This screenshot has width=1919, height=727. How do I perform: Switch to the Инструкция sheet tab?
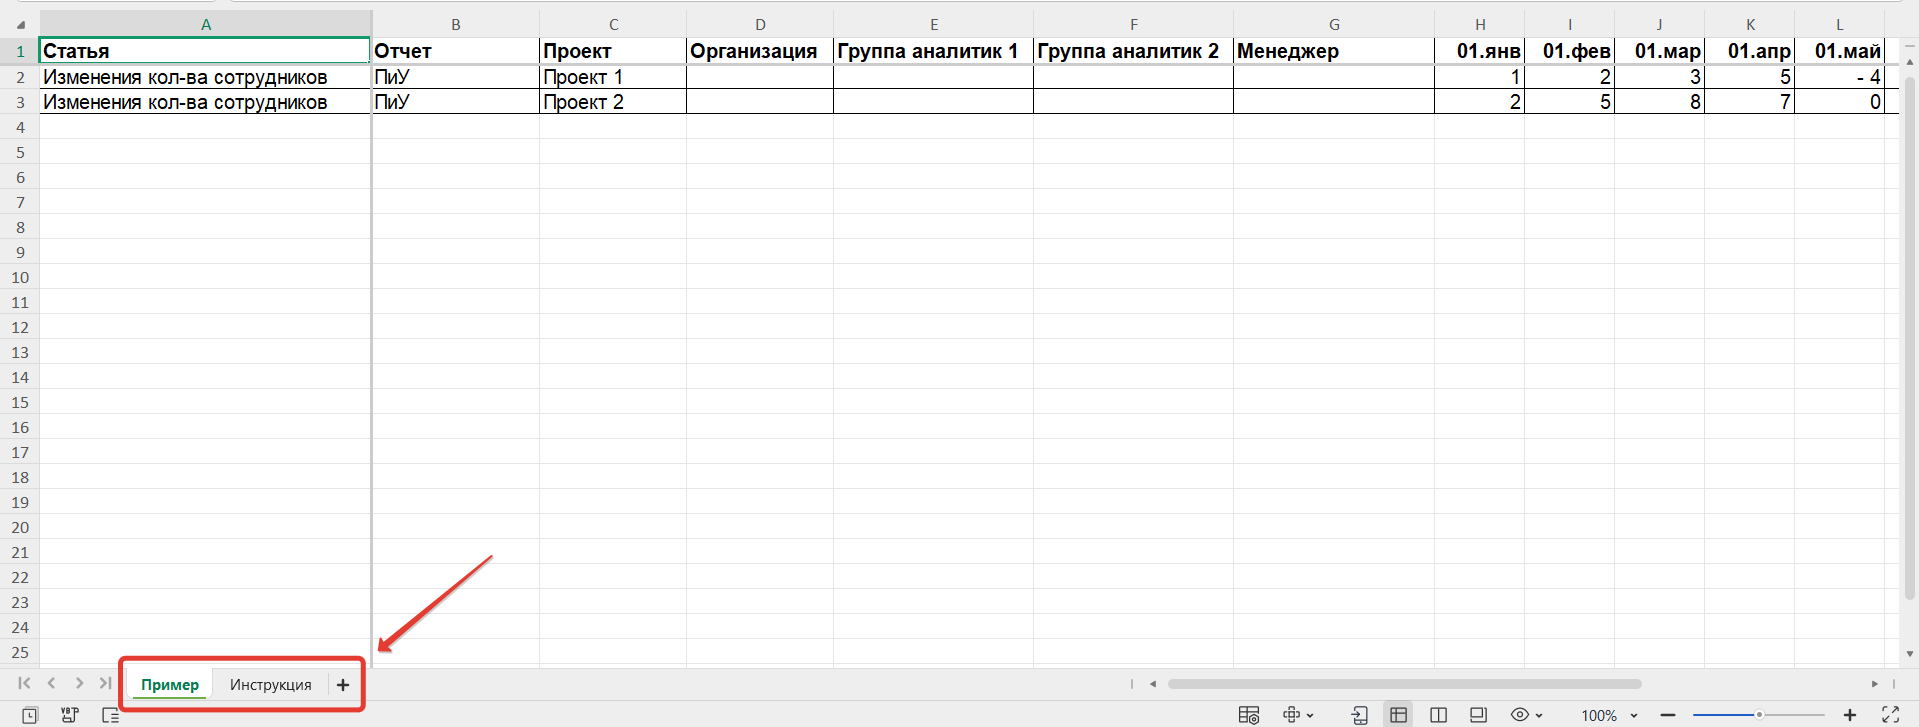point(270,685)
